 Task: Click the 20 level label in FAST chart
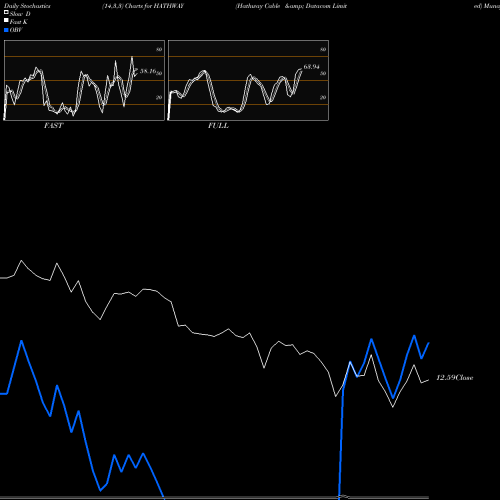pyautogui.click(x=159, y=97)
